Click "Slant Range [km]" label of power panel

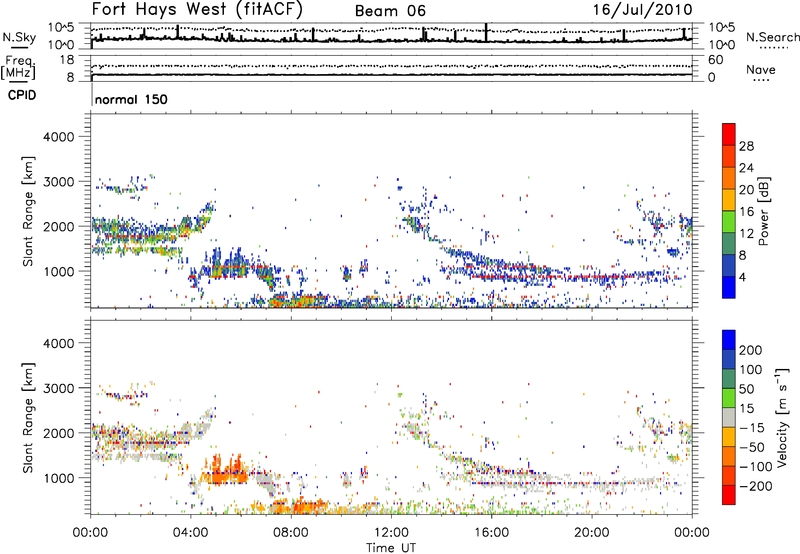click(x=28, y=211)
